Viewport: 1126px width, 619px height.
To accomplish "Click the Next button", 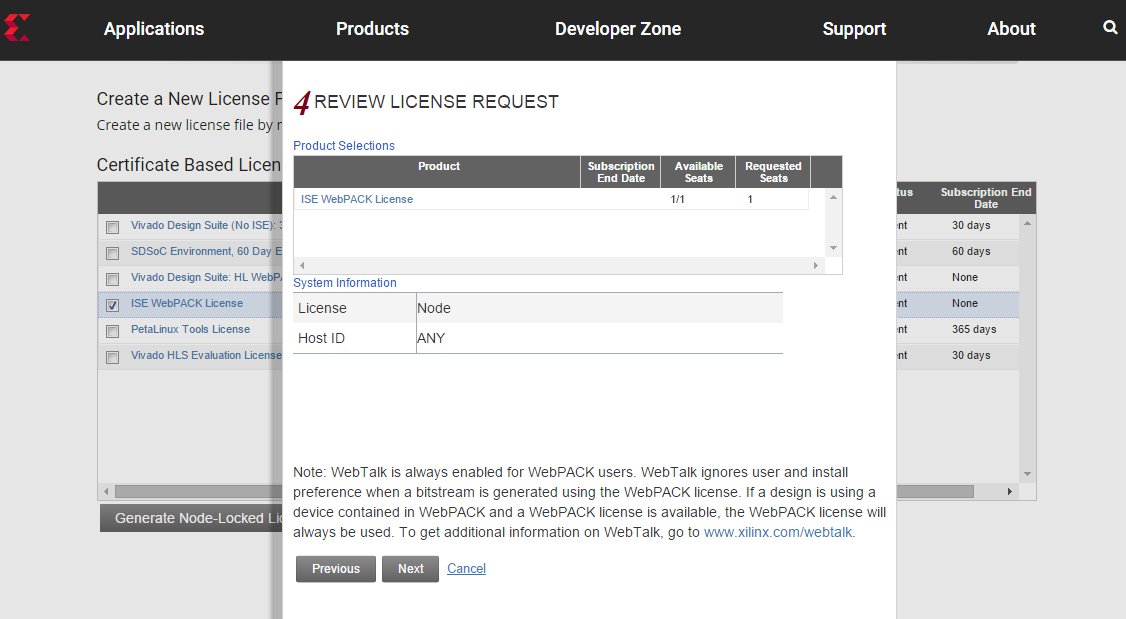I will click(410, 569).
